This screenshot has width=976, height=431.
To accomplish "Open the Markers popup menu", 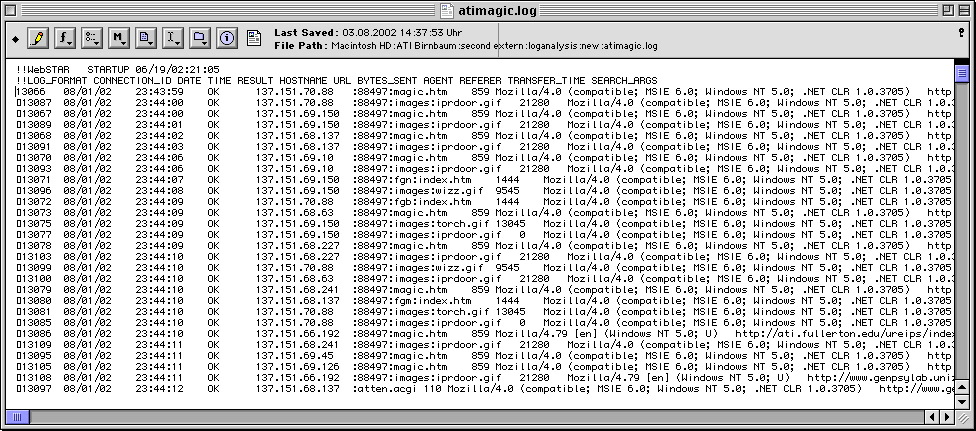I will click(118, 39).
